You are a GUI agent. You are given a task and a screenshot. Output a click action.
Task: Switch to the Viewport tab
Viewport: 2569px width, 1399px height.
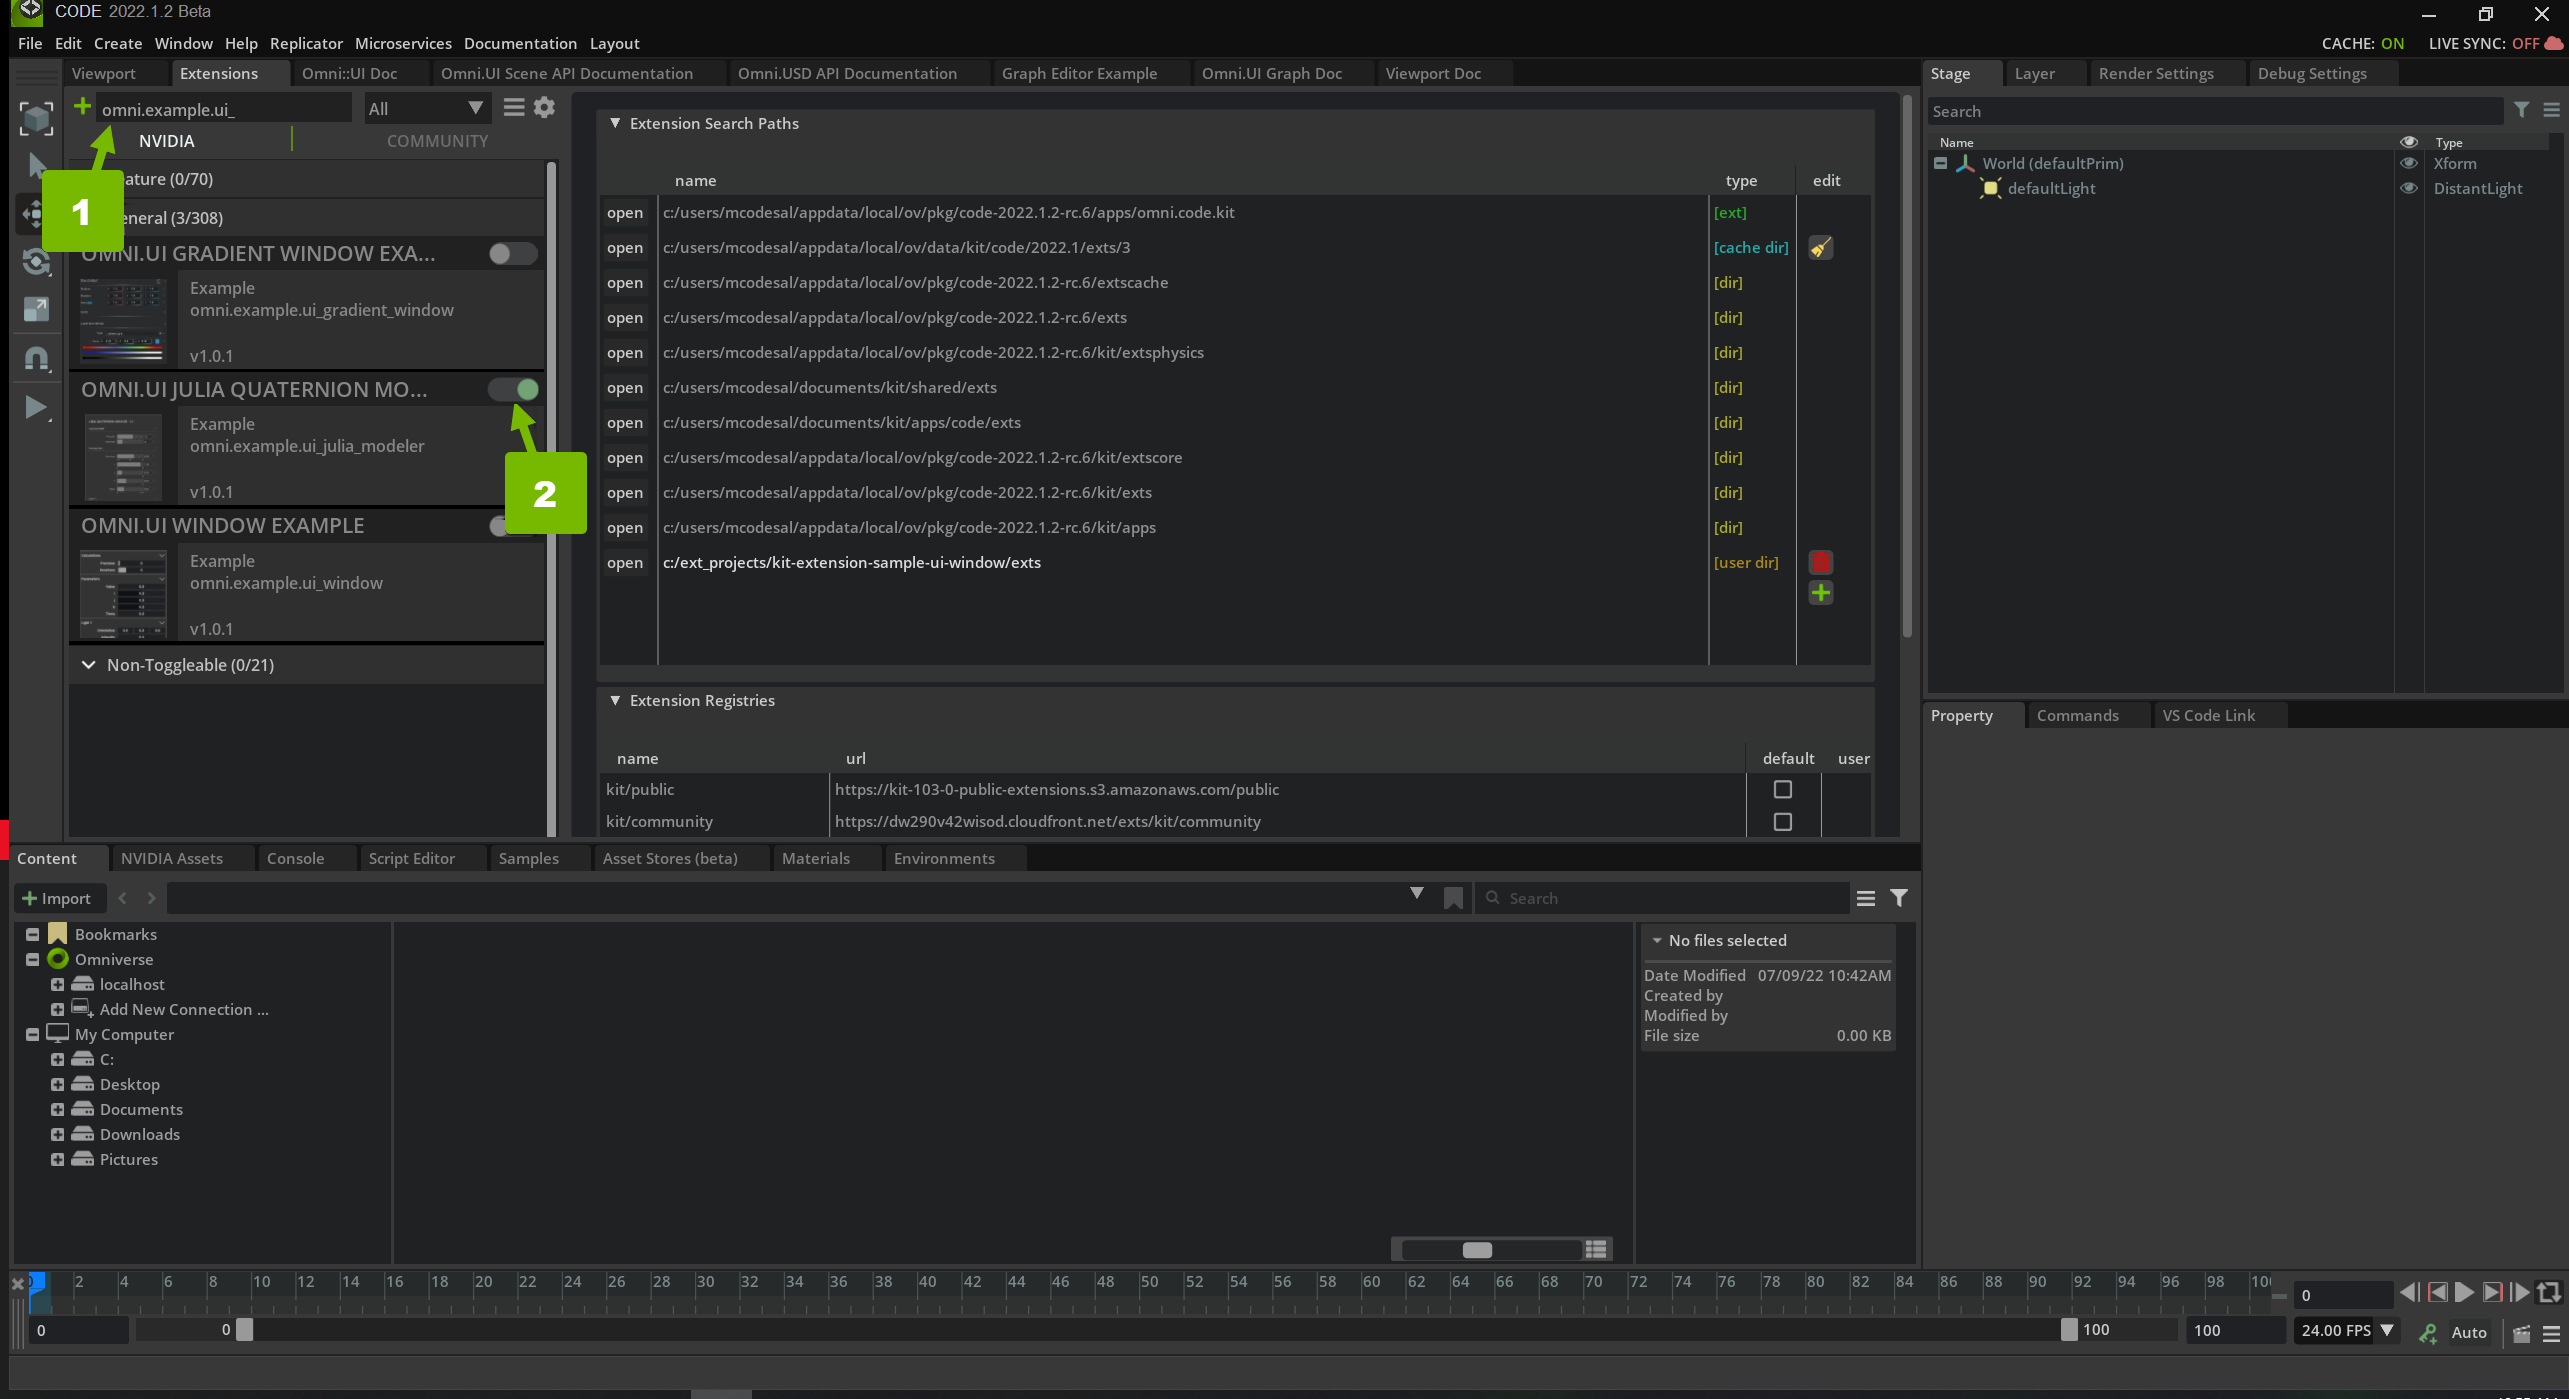coord(104,73)
